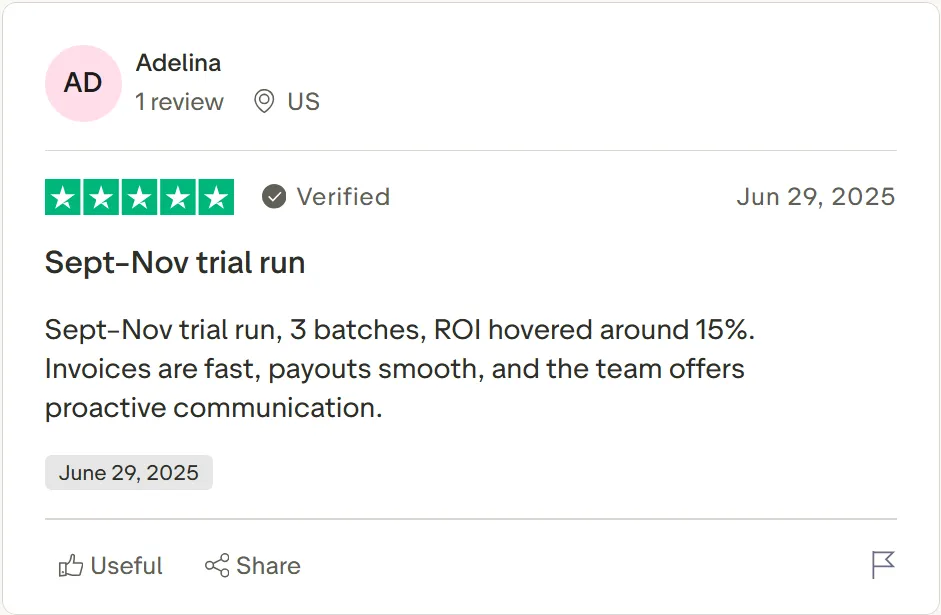Select the first green star
Image resolution: width=941 pixels, height=615 pixels.
(64, 197)
